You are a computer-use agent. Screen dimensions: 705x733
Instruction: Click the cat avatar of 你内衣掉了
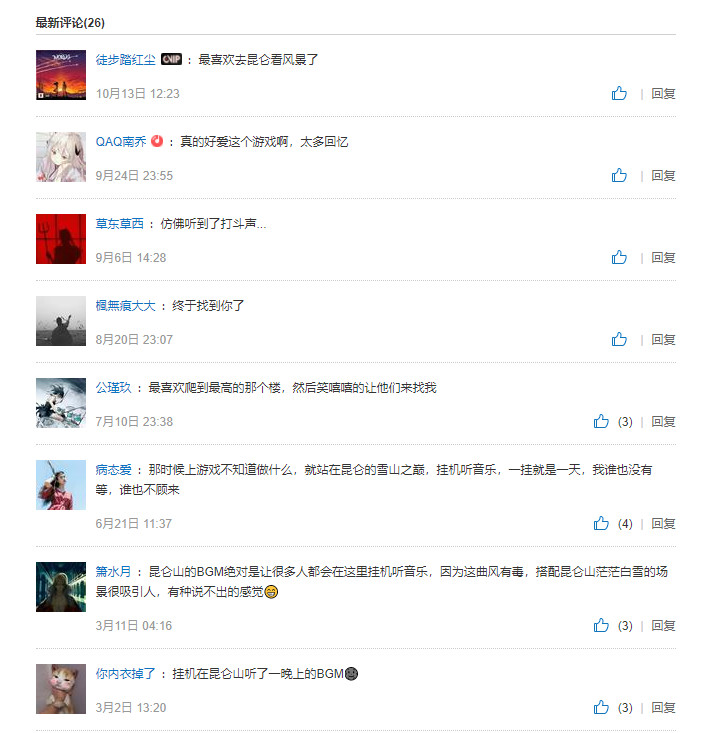click(x=61, y=689)
